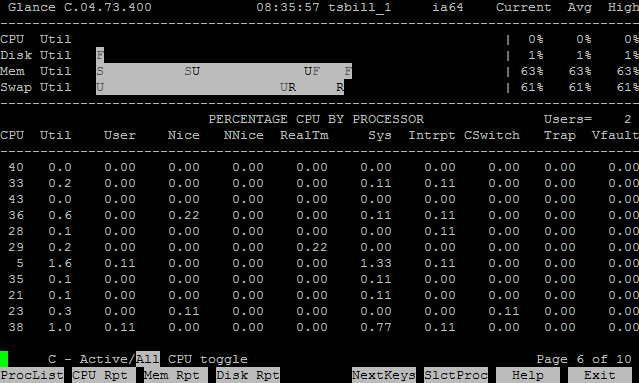This screenshot has width=639, height=383.
Task: Click the Swap Util usage bar
Action: click(220, 87)
